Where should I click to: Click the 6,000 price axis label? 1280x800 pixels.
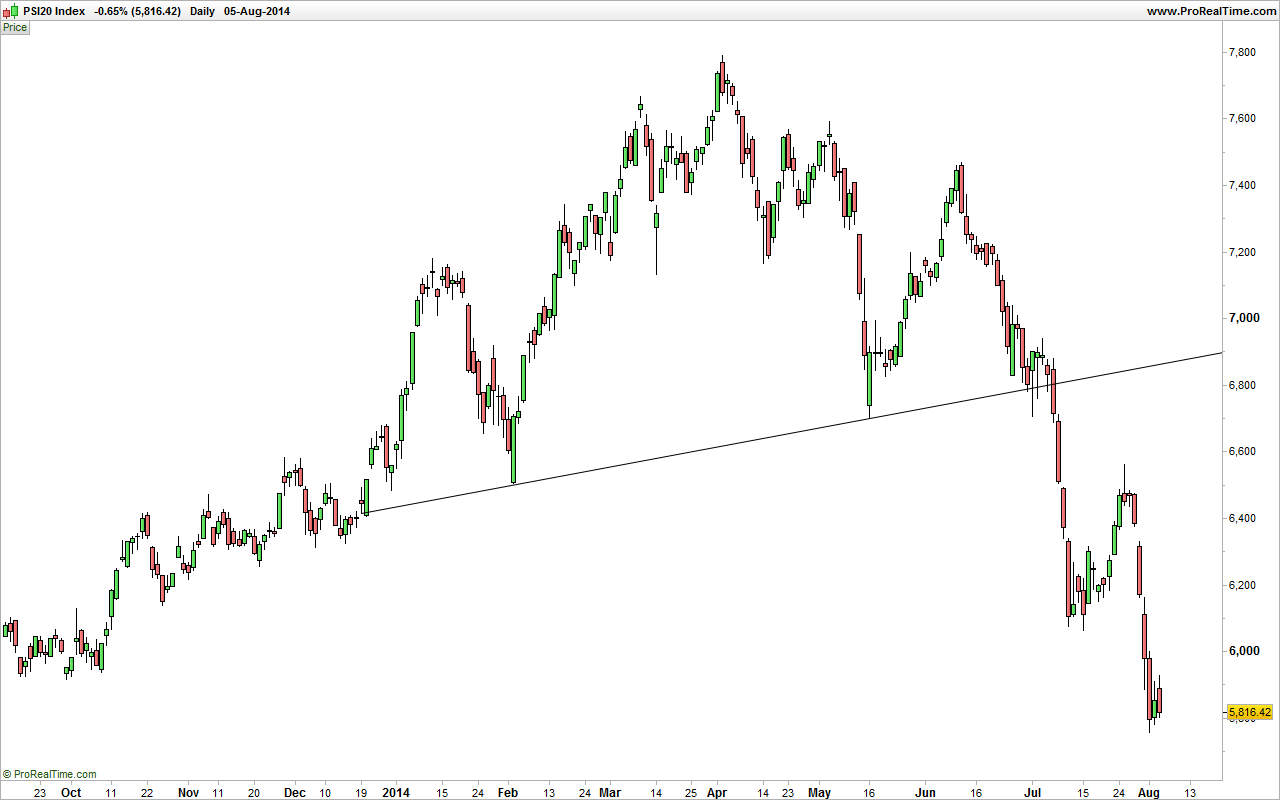[1243, 651]
